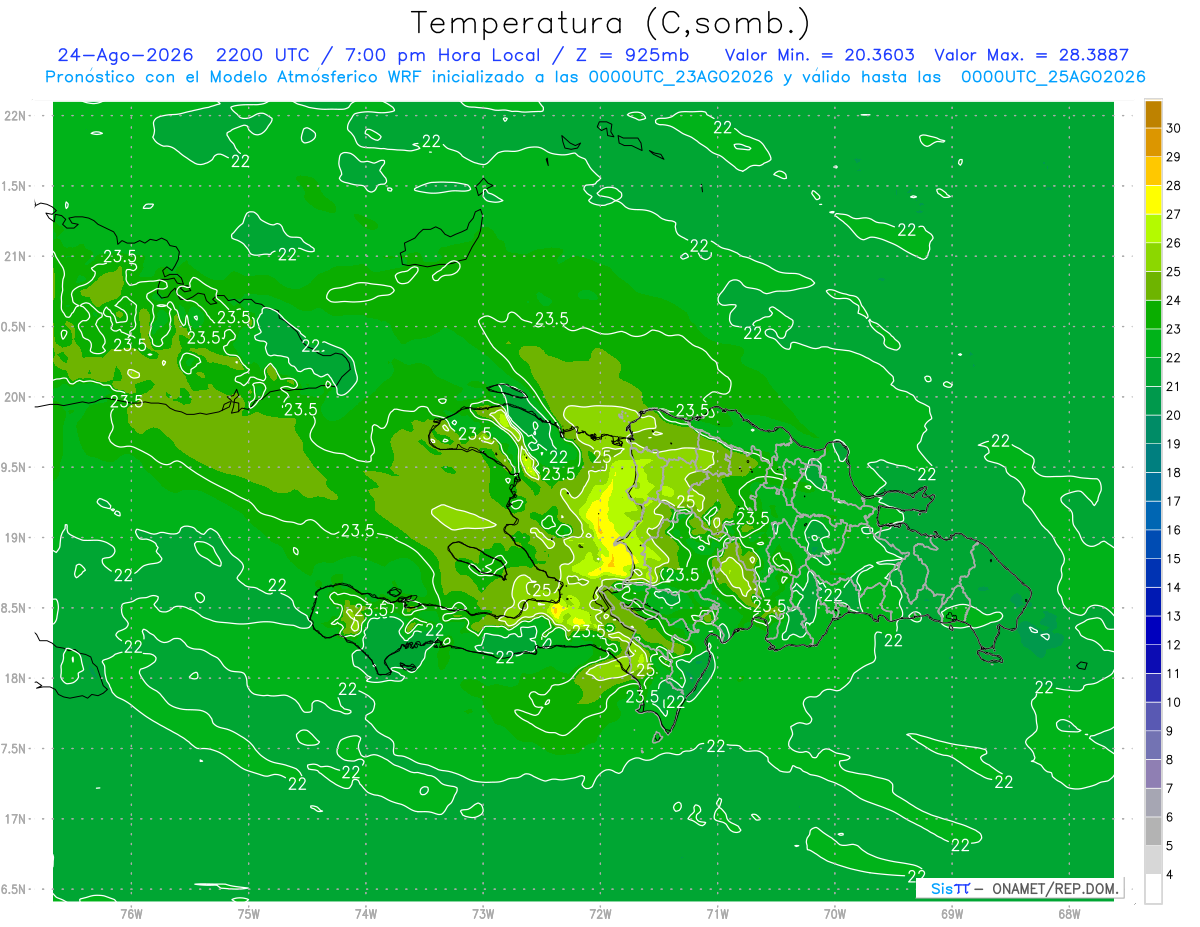Click the "74W" longitude axis label
The height and width of the screenshot is (927, 1200).
point(366,914)
